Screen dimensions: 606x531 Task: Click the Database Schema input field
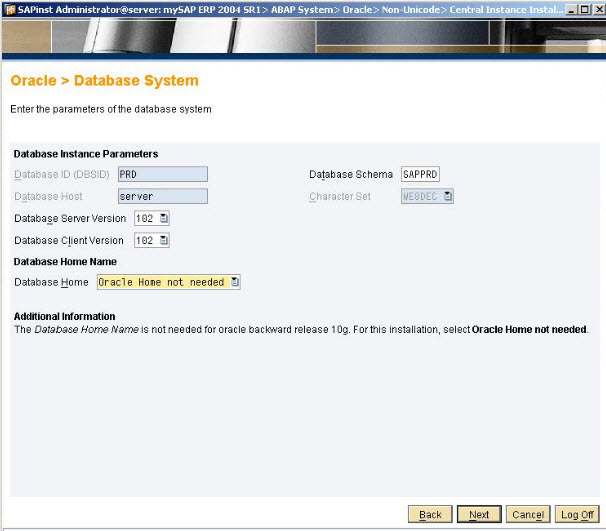pos(420,174)
